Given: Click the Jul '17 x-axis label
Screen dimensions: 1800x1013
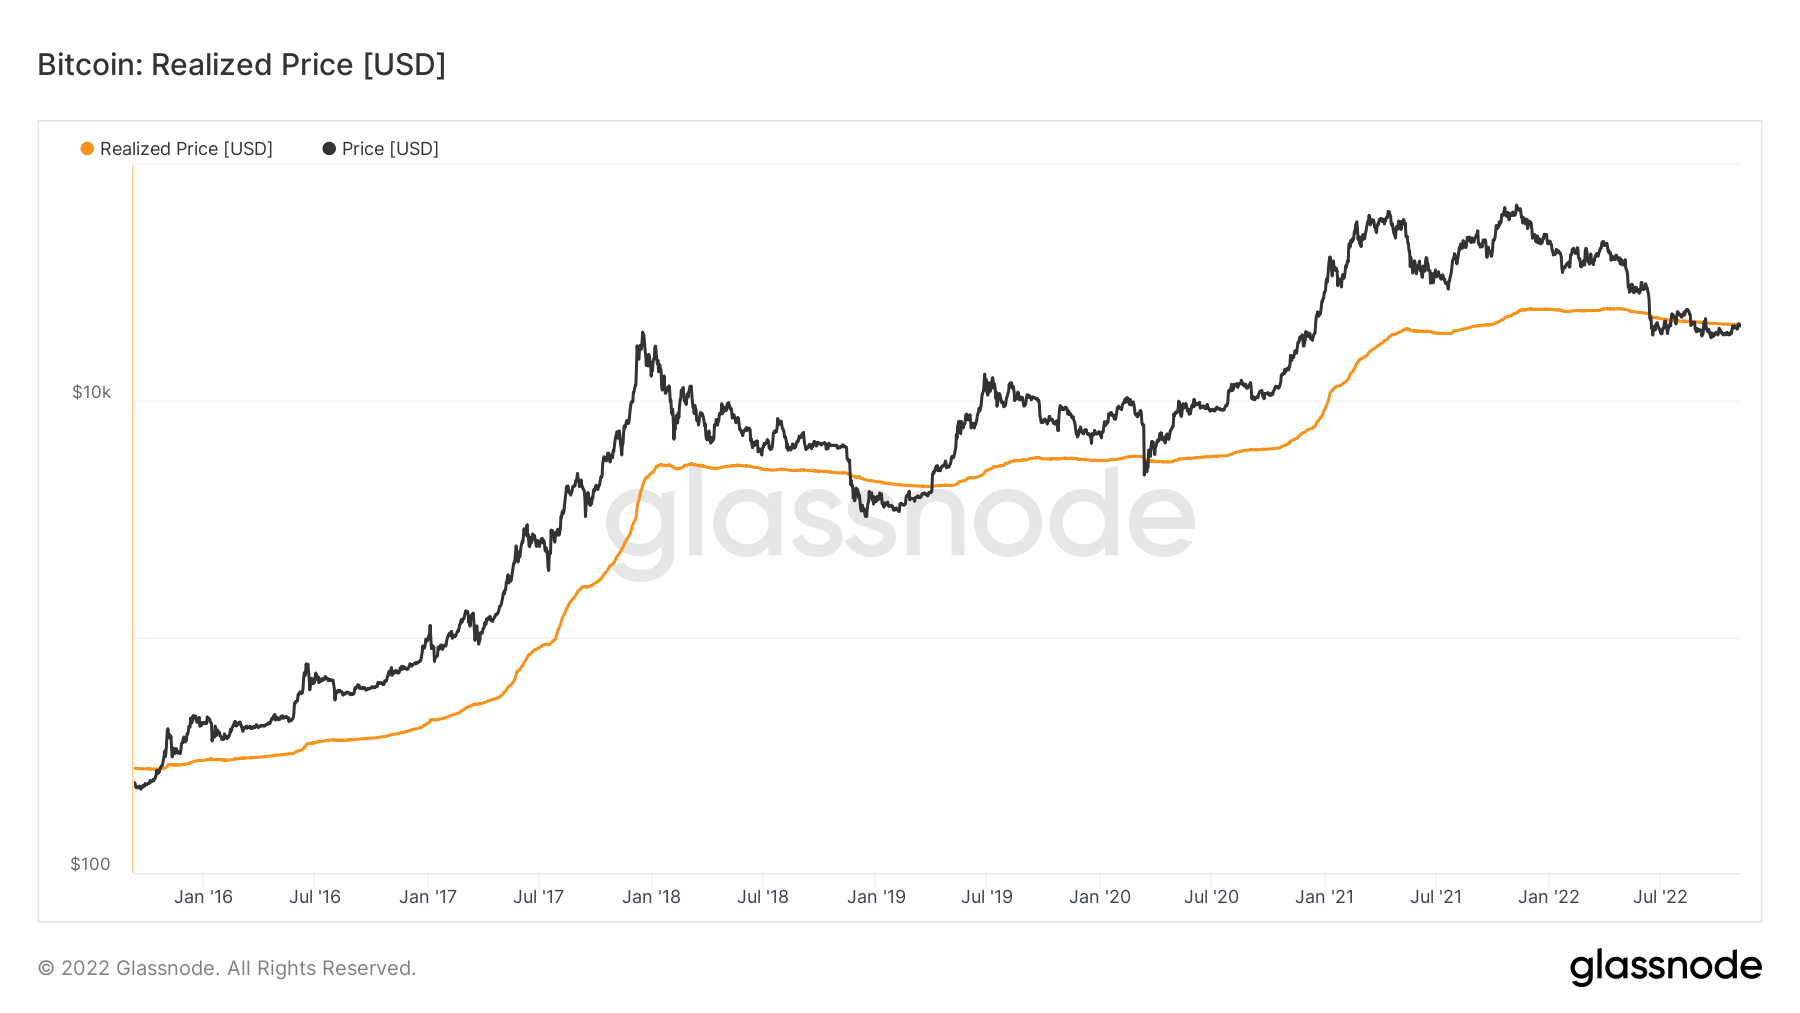Looking at the screenshot, I should (539, 897).
